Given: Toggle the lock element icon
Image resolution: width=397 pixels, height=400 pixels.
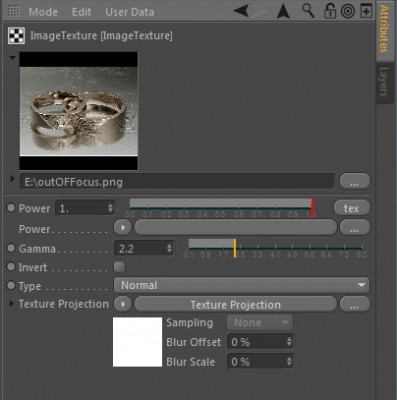Looking at the screenshot, I should click(329, 11).
